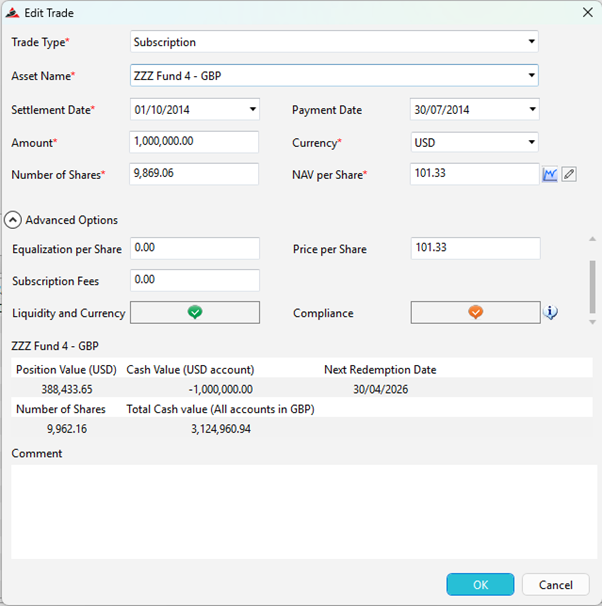Click Total Cash value (All accounts) header

[x=220, y=409]
